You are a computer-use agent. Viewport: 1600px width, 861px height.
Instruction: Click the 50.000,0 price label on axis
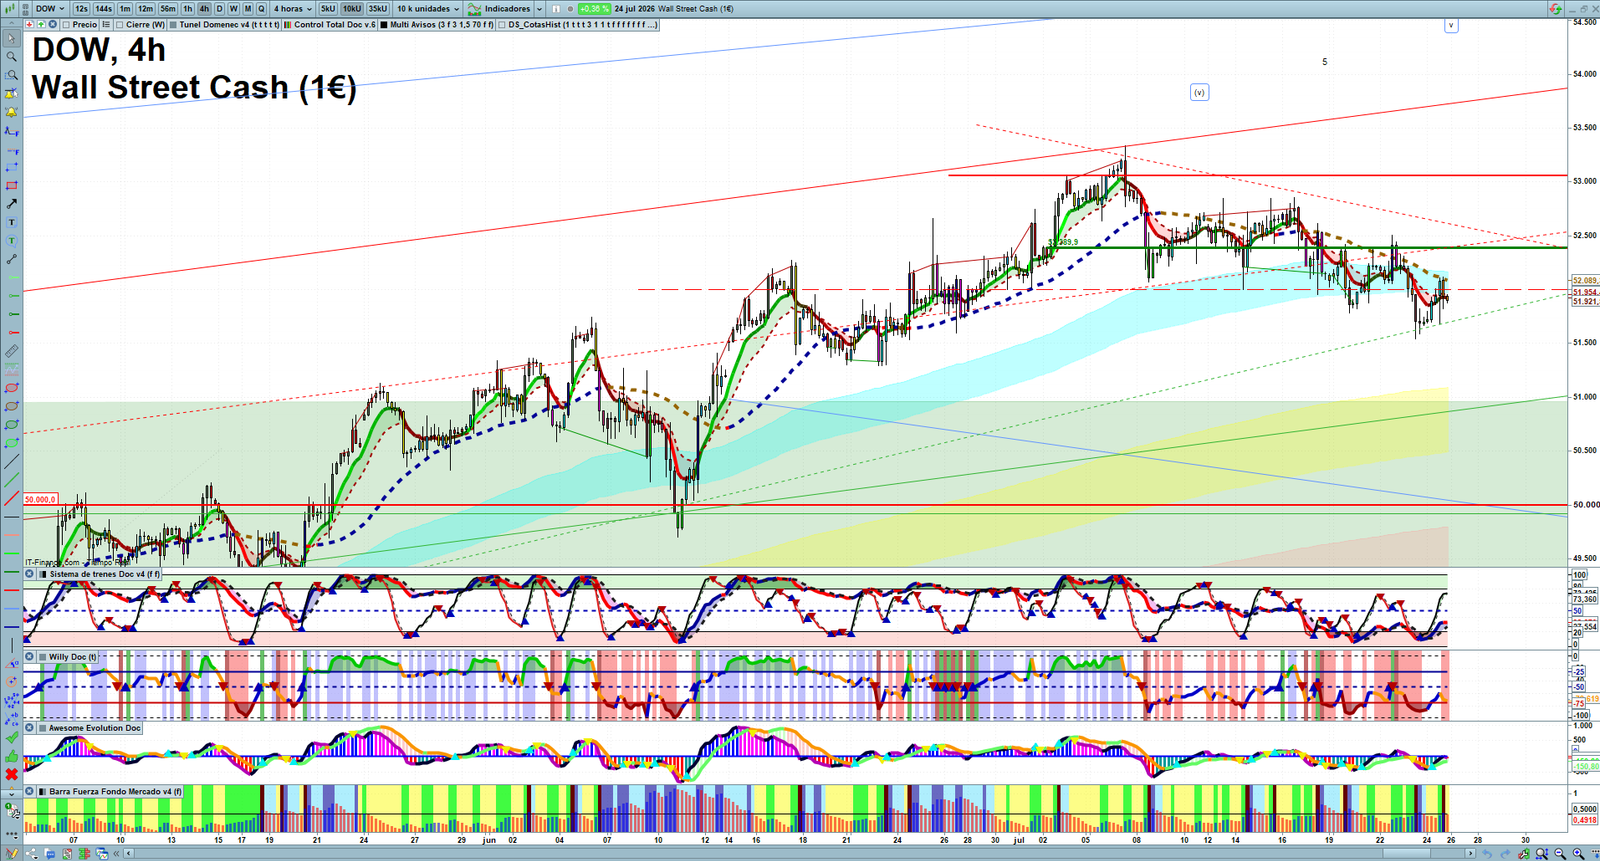click(x=41, y=499)
